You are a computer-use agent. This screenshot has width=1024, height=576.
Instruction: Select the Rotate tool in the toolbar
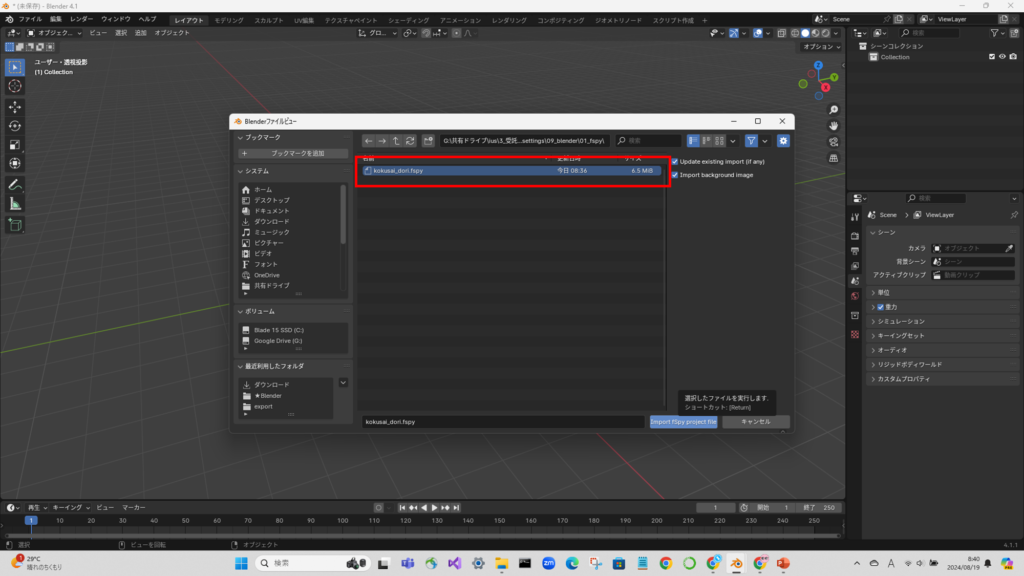(x=15, y=125)
